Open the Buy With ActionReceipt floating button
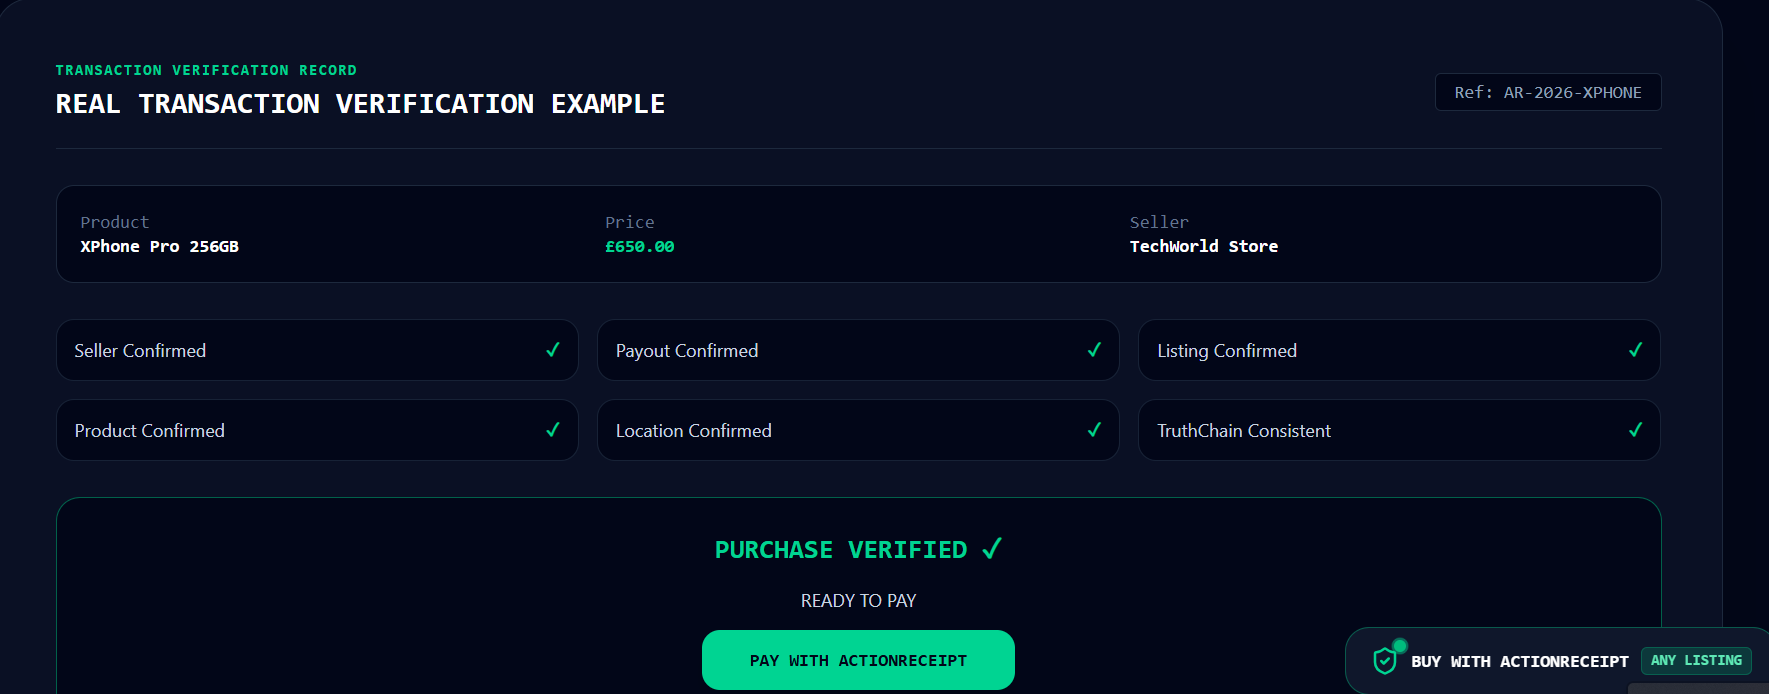The image size is (1769, 694). click(1557, 661)
